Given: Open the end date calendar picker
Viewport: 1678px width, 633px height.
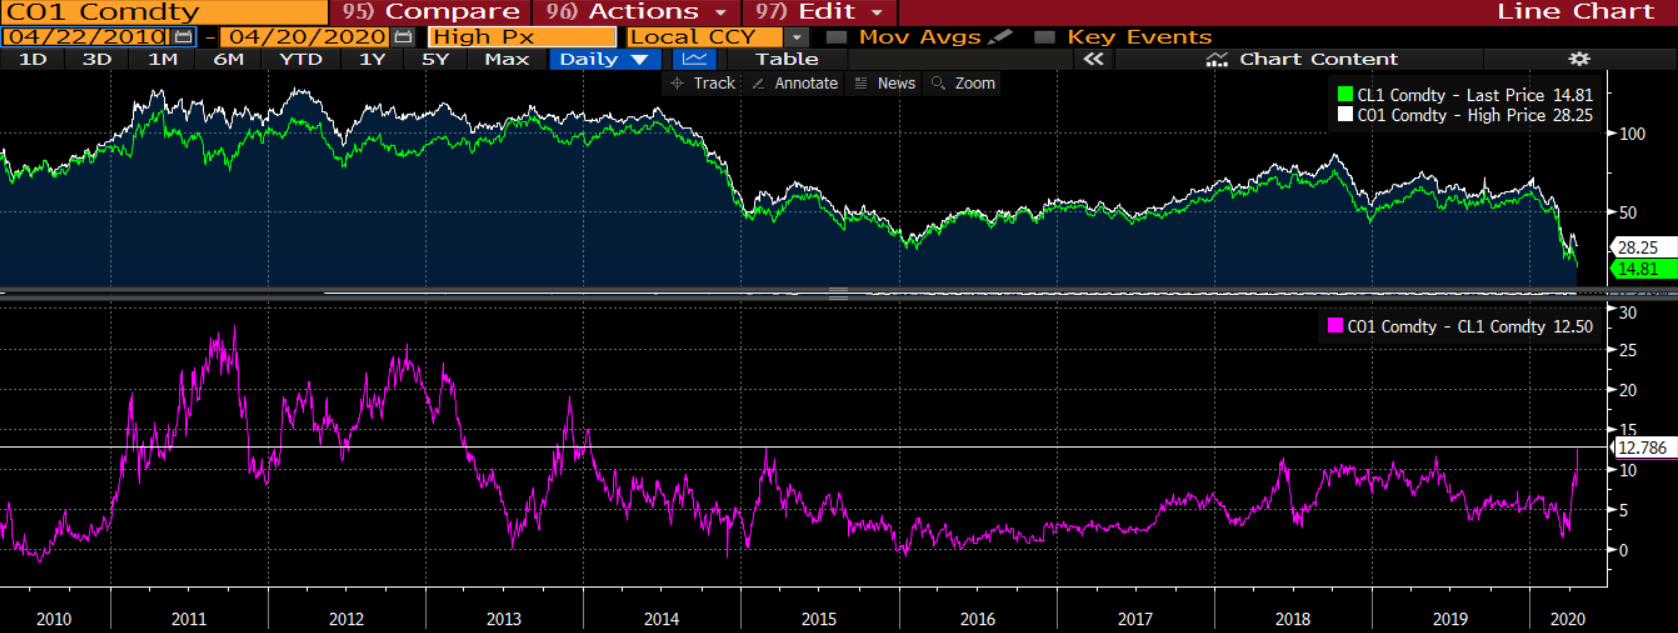Looking at the screenshot, I should point(403,37).
